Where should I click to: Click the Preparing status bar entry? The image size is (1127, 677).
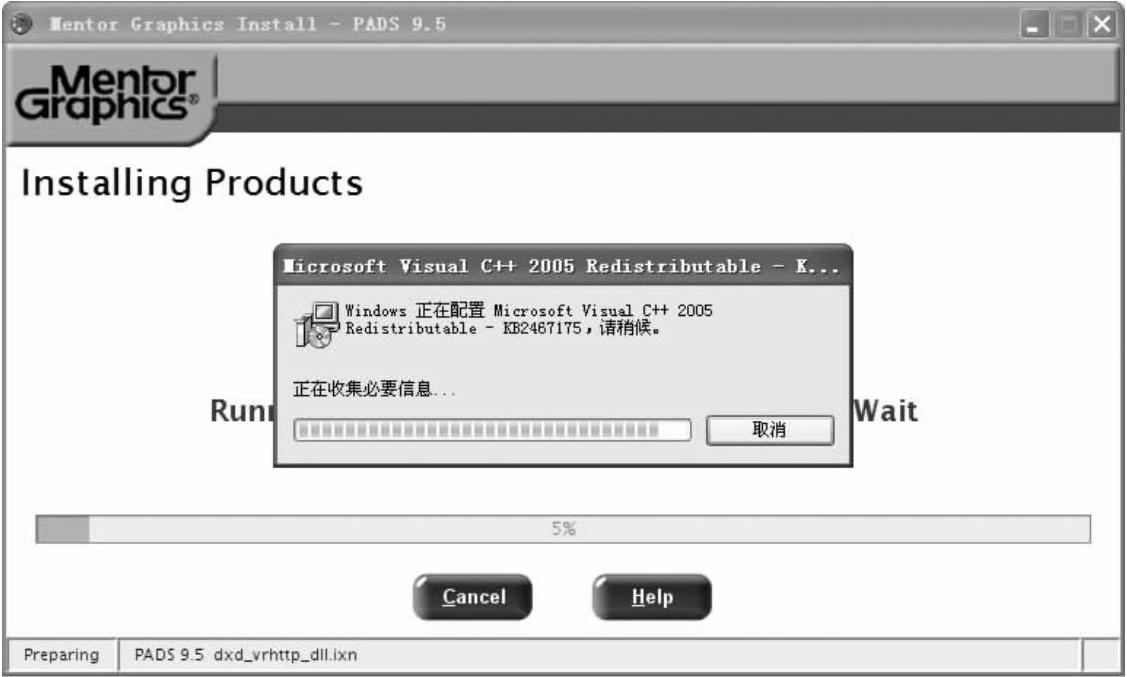pos(61,655)
